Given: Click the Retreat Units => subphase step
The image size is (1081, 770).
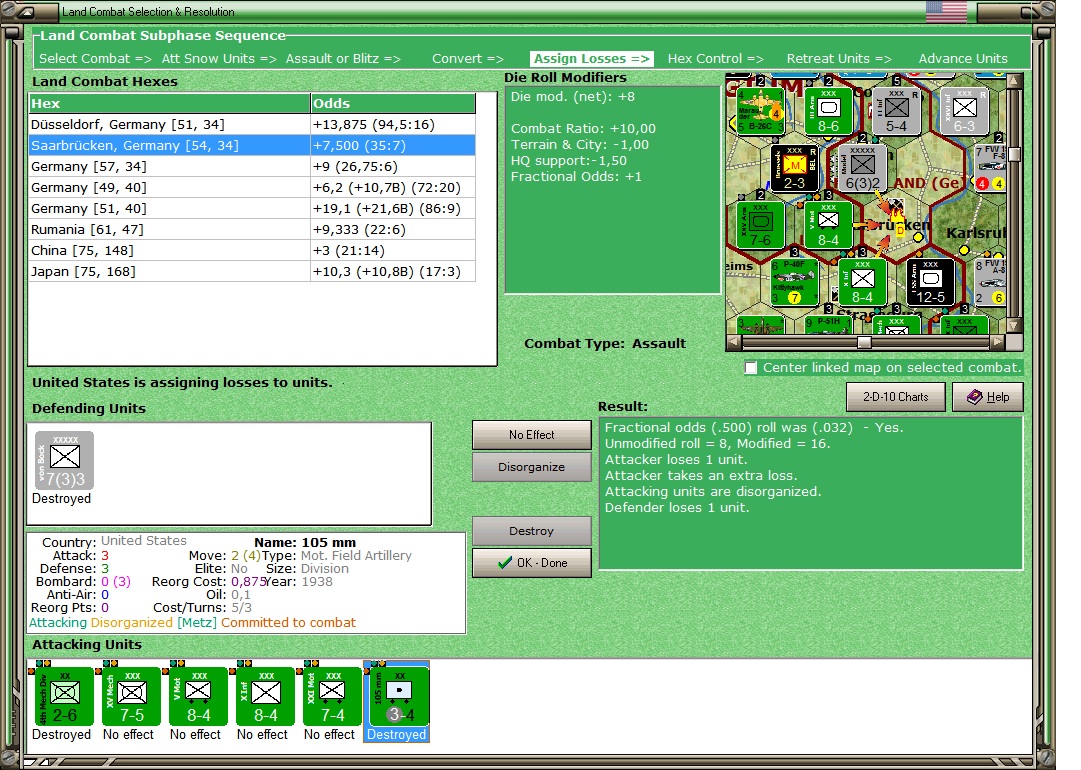Looking at the screenshot, I should [839, 59].
